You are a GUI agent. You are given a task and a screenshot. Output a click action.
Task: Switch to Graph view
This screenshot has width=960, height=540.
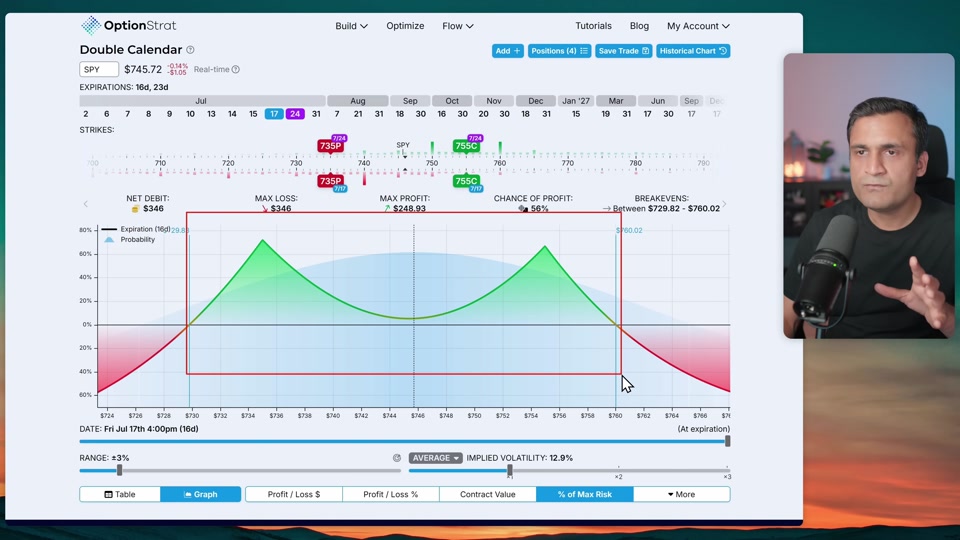pyautogui.click(x=201, y=494)
